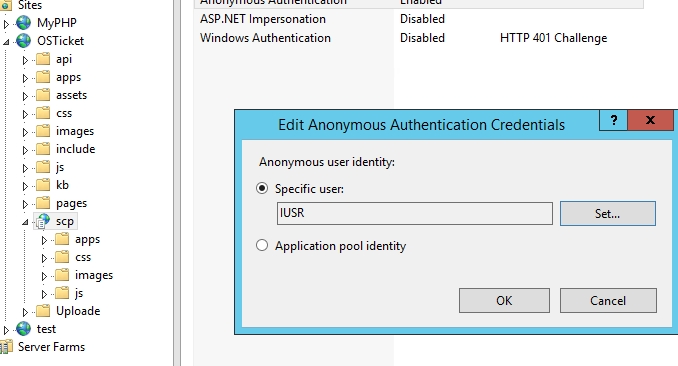The height and width of the screenshot is (366, 678).
Task: Click the kb folder icon
Action: (43, 185)
